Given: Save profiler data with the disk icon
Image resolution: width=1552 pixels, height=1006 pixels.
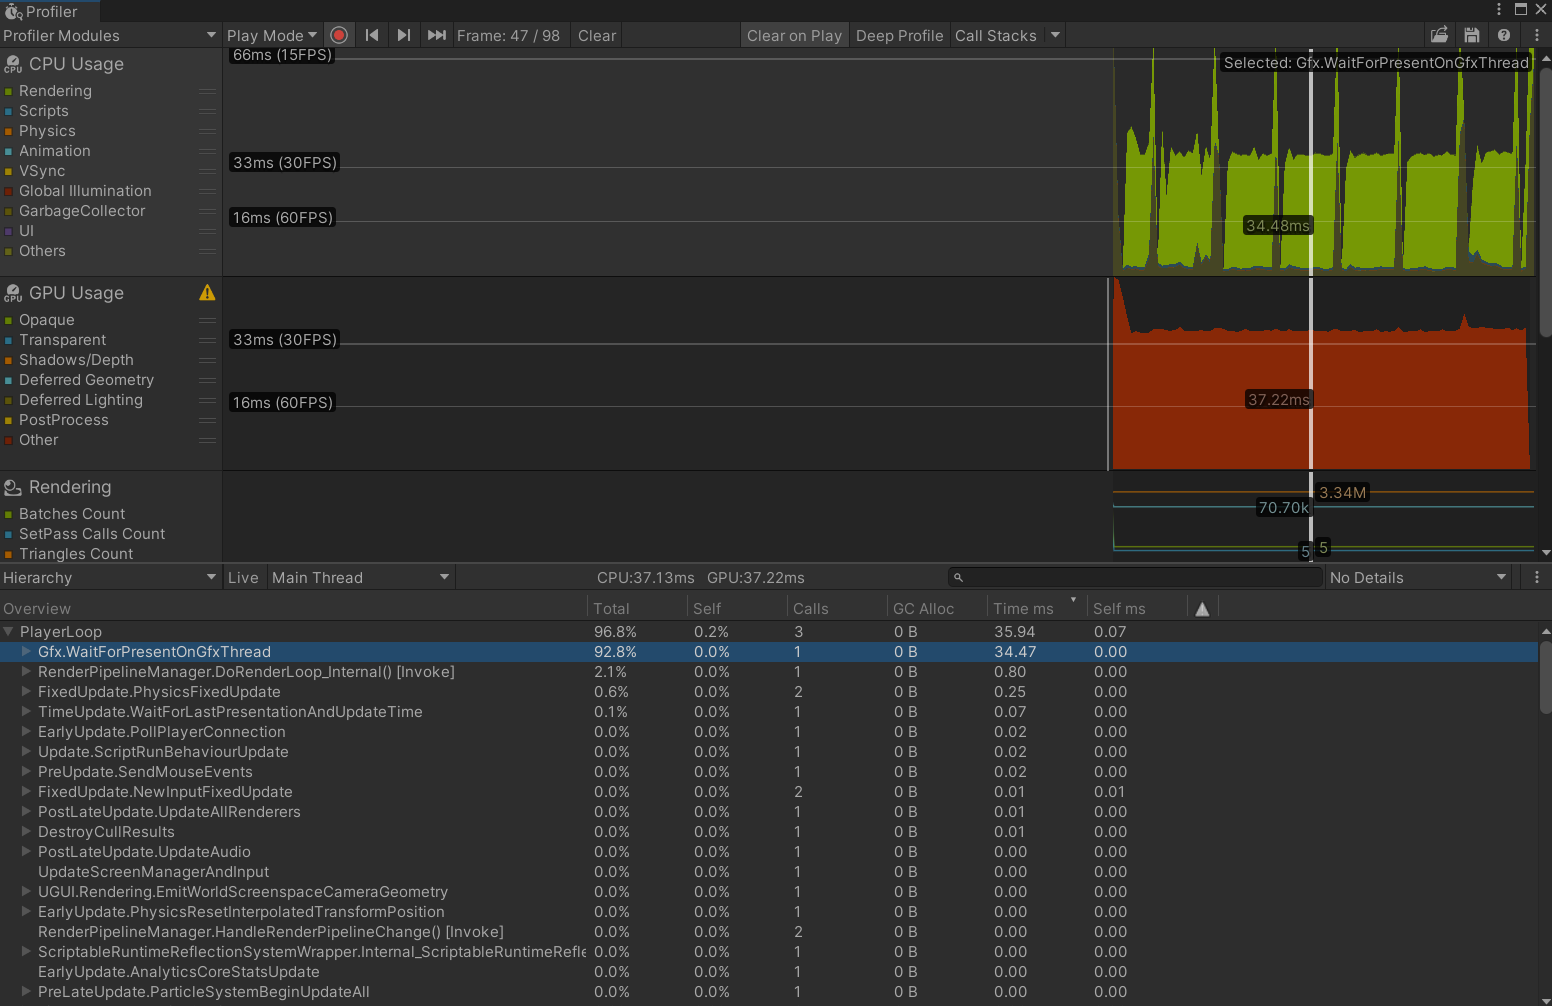Looking at the screenshot, I should pos(1471,35).
